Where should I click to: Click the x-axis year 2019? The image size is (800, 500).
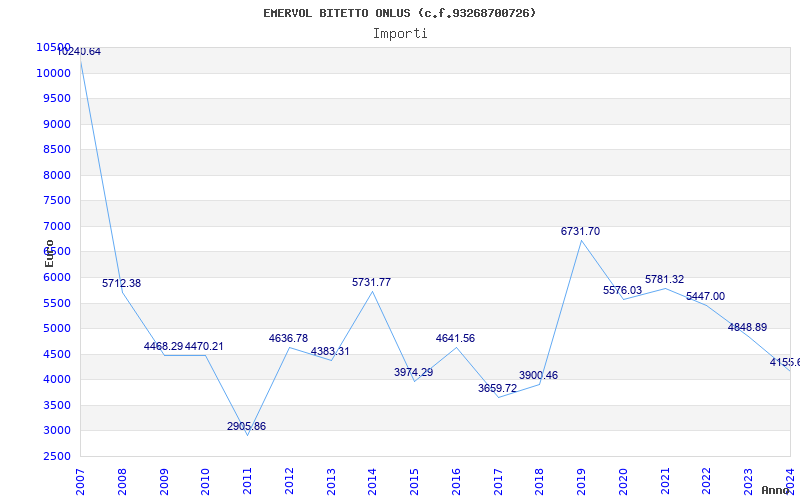[x=581, y=482]
